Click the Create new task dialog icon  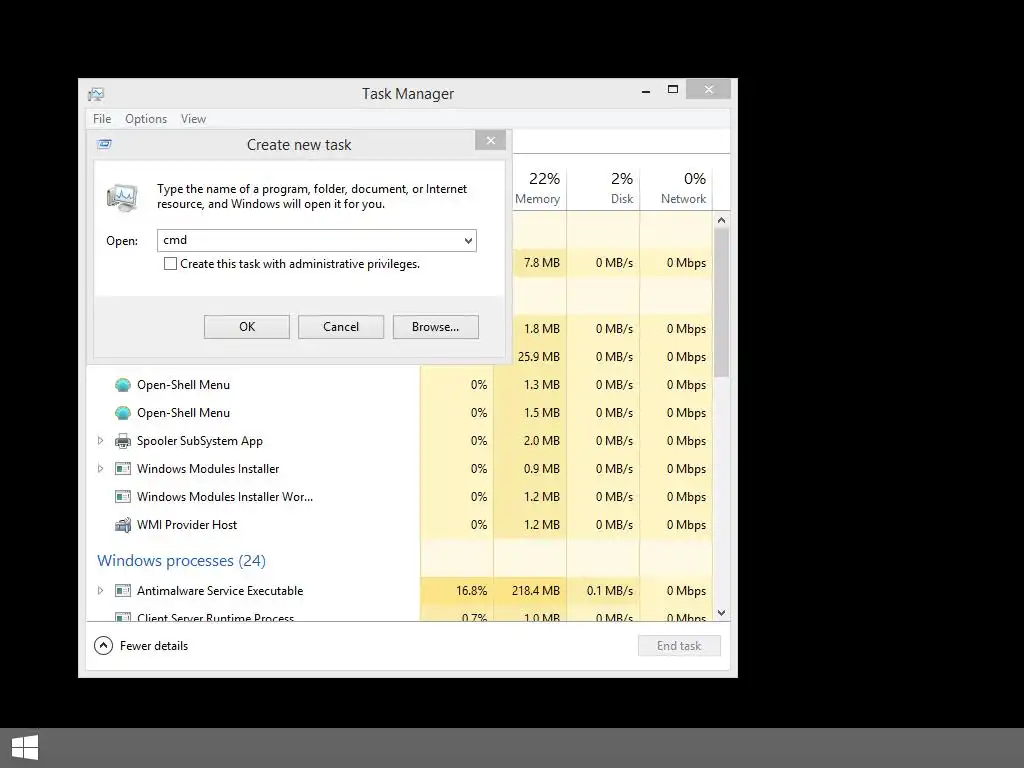104,144
